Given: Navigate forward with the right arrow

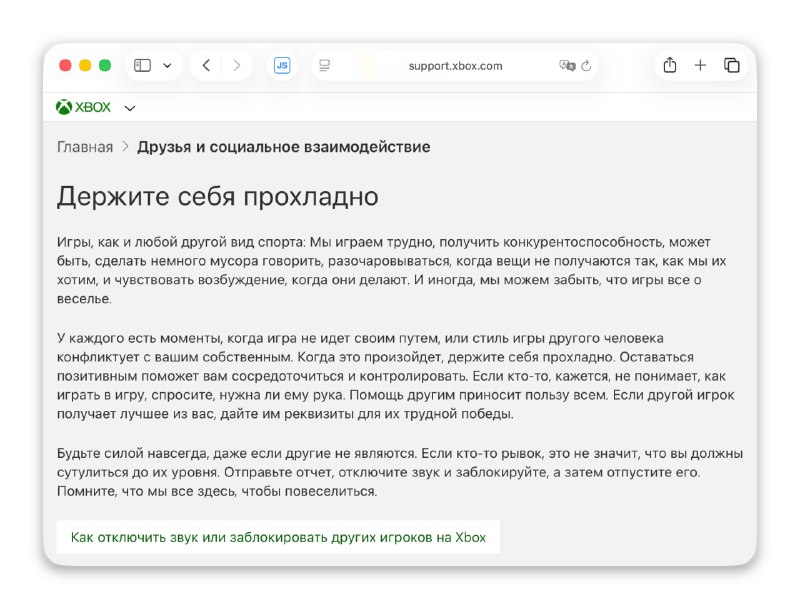Looking at the screenshot, I should (x=236, y=65).
